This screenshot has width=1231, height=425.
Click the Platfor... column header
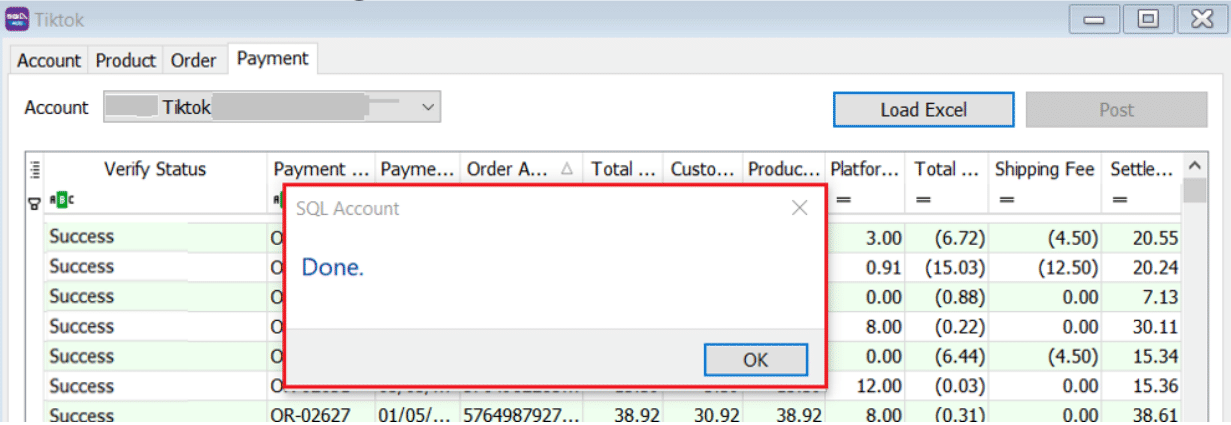865,169
